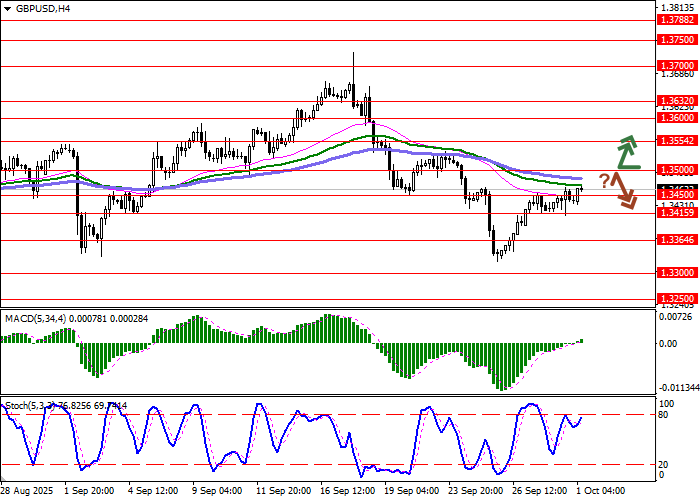Click the 16 Sep 12:00 time axis label
Screen dimensions: 700x500
click(x=347, y=491)
